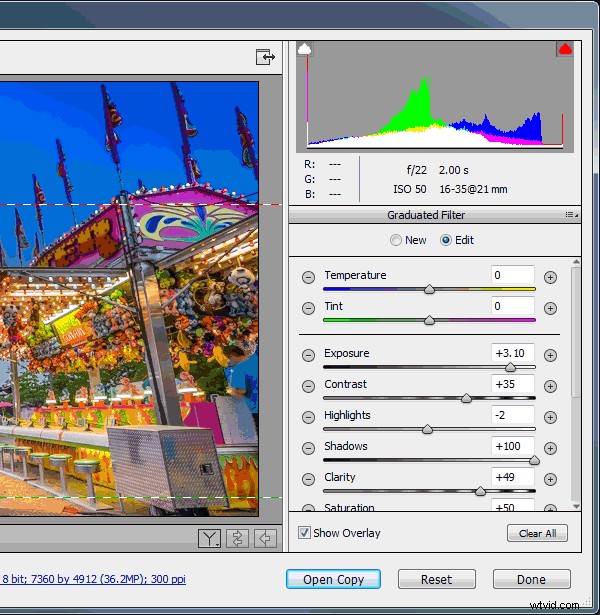Toggle full screen mode icon
This screenshot has width=600, height=615.
(265, 57)
